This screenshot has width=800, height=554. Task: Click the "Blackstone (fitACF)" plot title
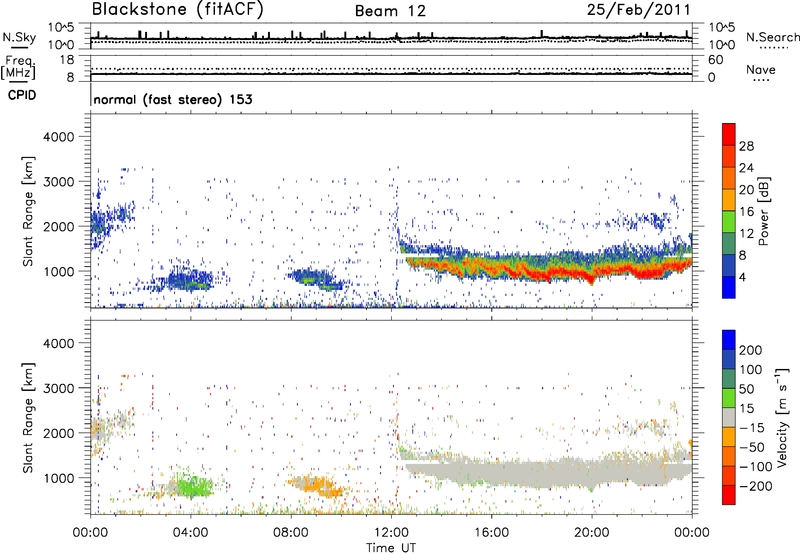coord(178,9)
